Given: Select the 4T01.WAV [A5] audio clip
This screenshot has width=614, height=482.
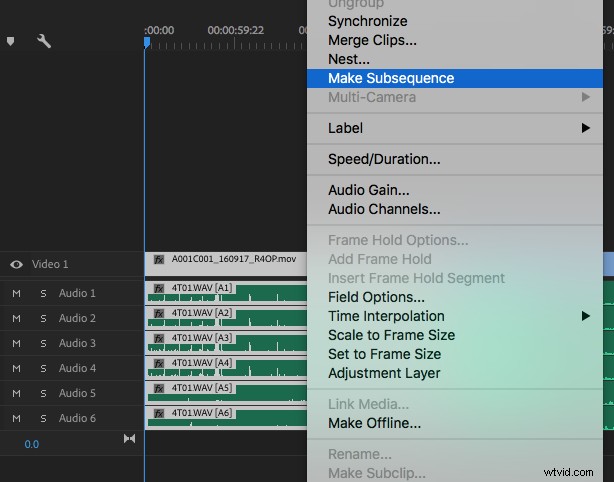Looking at the screenshot, I should click(x=226, y=393).
